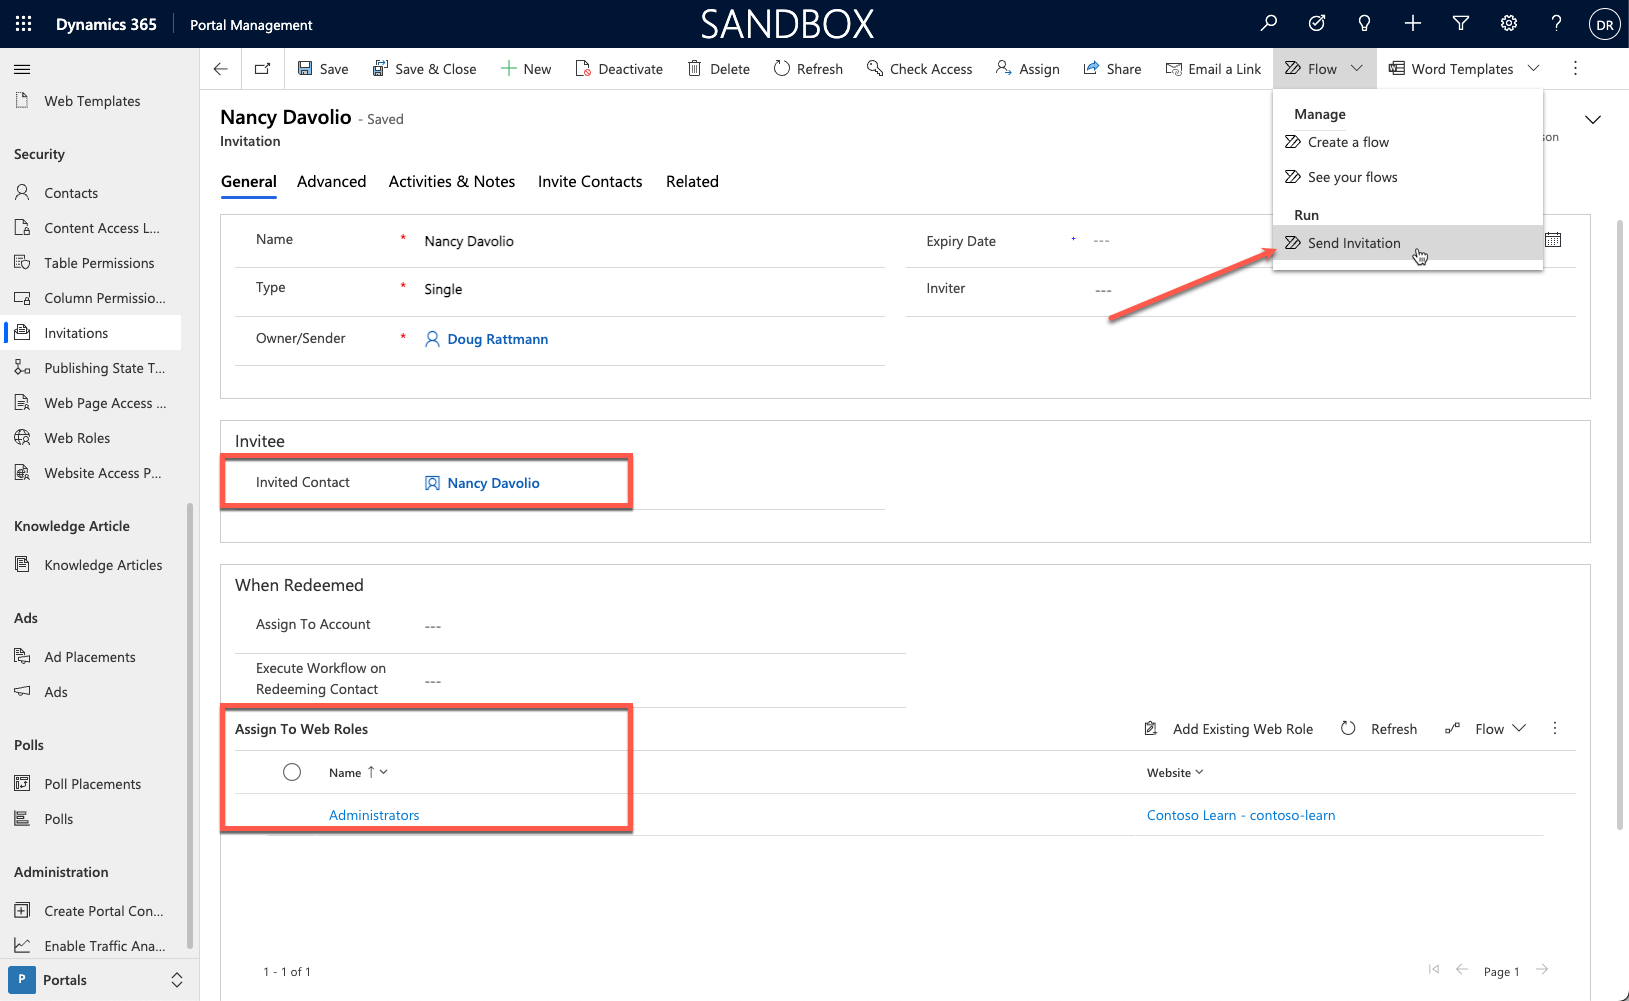Open Web Templates in sidebar
Viewport: 1629px width, 1001px height.
(92, 101)
